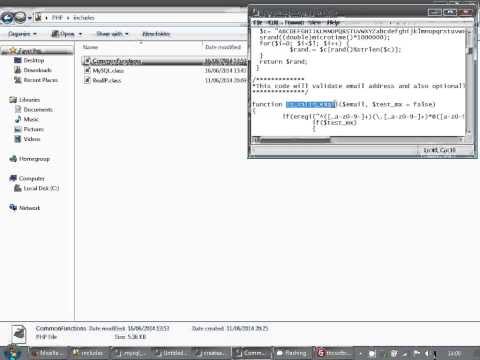Click the CommonFunctions file icon
The image size is (480, 360).
click(87, 61)
